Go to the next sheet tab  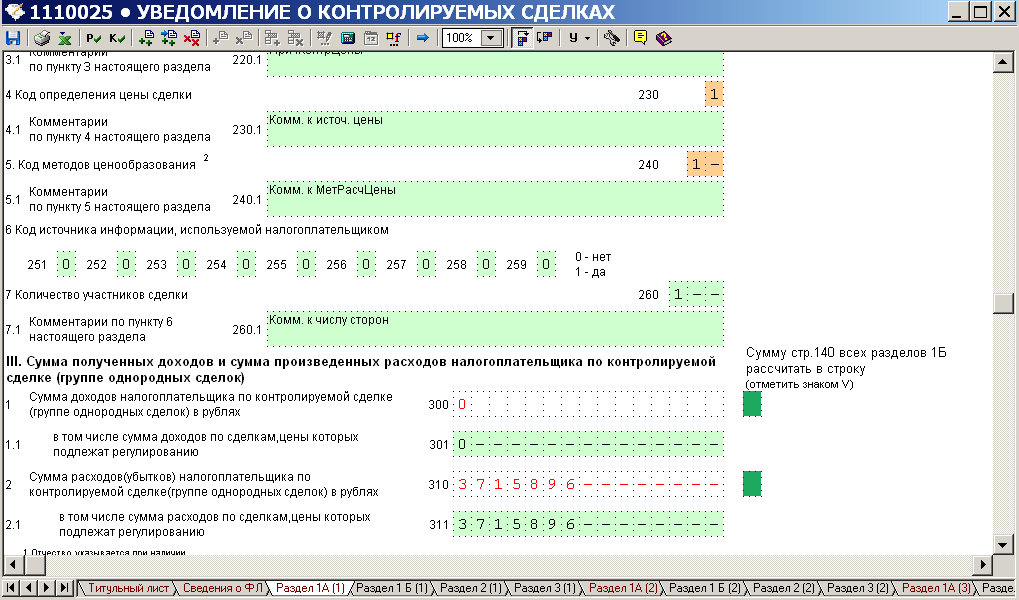click(x=46, y=588)
